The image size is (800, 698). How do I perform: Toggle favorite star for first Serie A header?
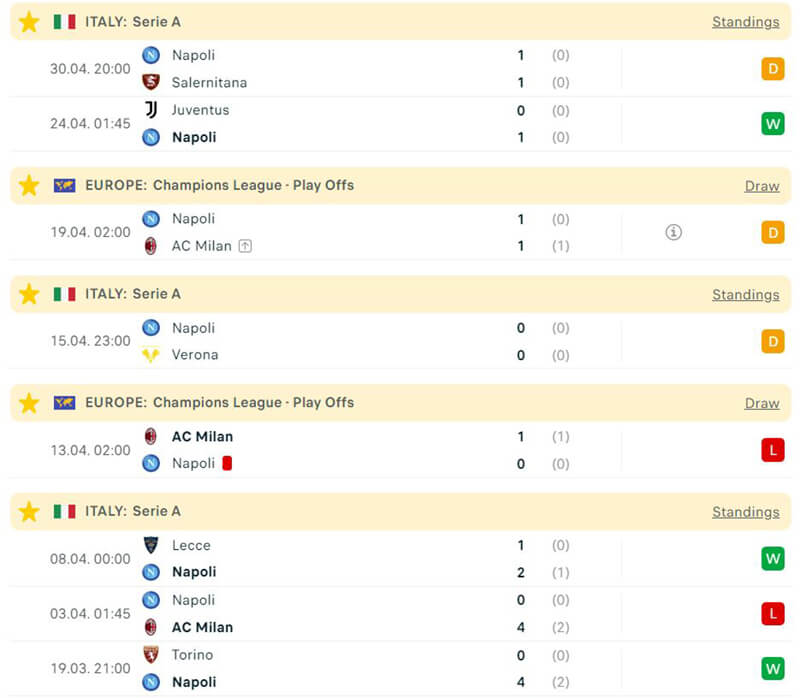pyautogui.click(x=29, y=21)
